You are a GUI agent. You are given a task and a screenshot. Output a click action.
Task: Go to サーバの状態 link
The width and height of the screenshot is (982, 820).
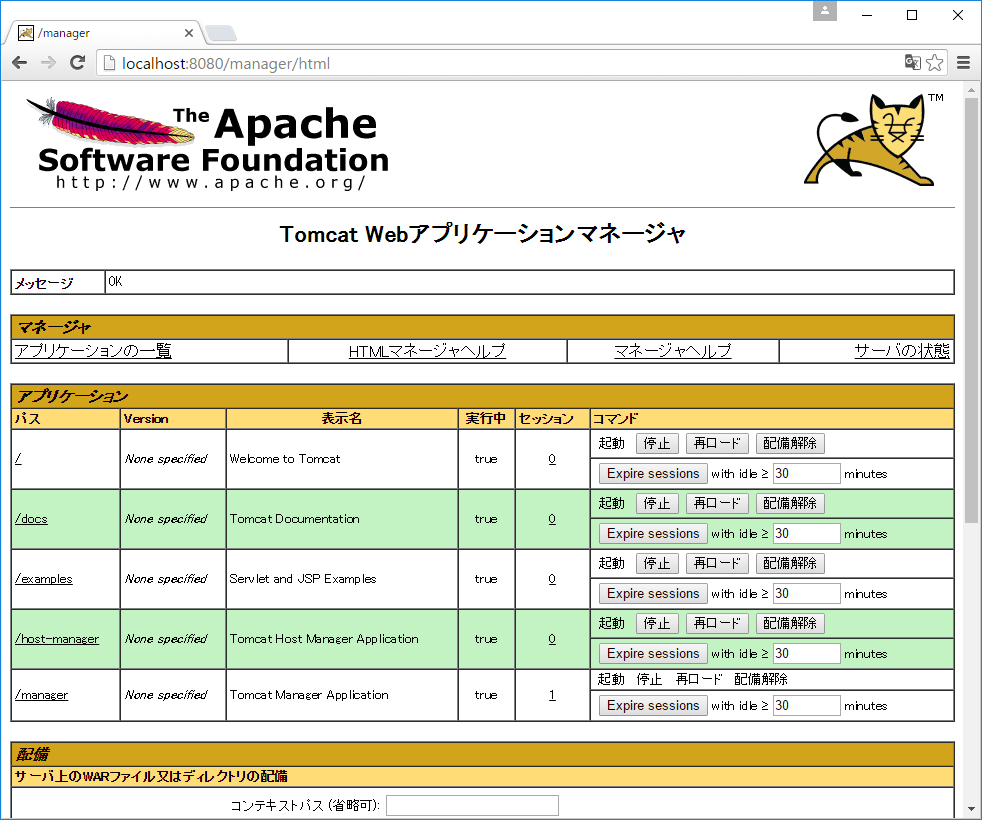point(901,351)
